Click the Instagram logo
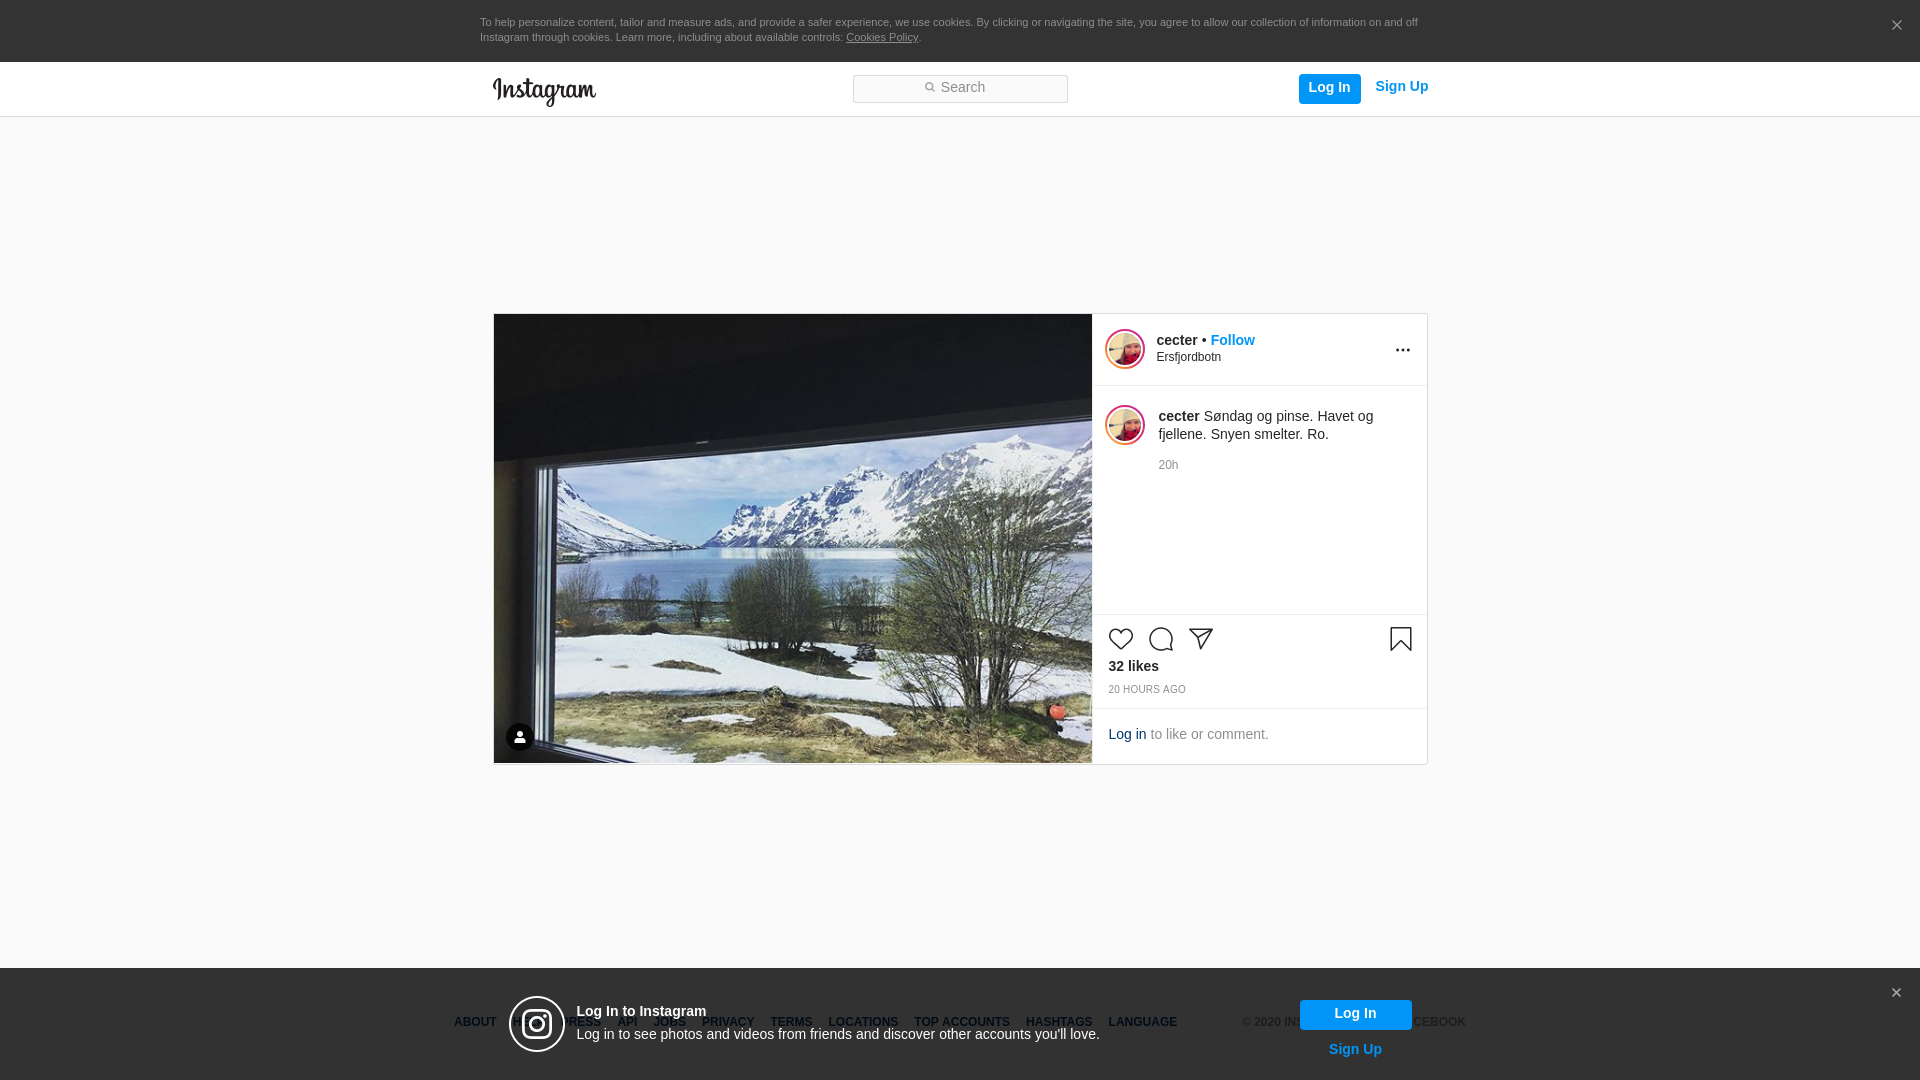This screenshot has height=1080, width=1920. (544, 92)
